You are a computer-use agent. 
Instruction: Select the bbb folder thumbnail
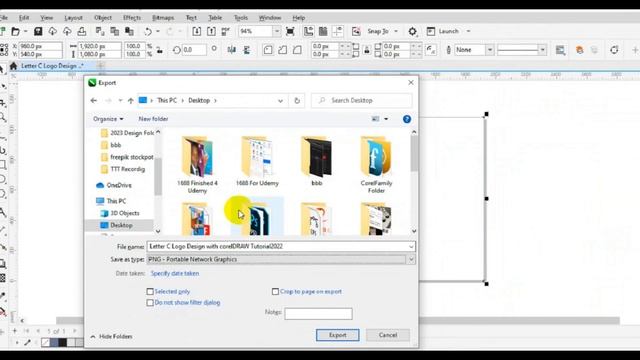[317, 162]
